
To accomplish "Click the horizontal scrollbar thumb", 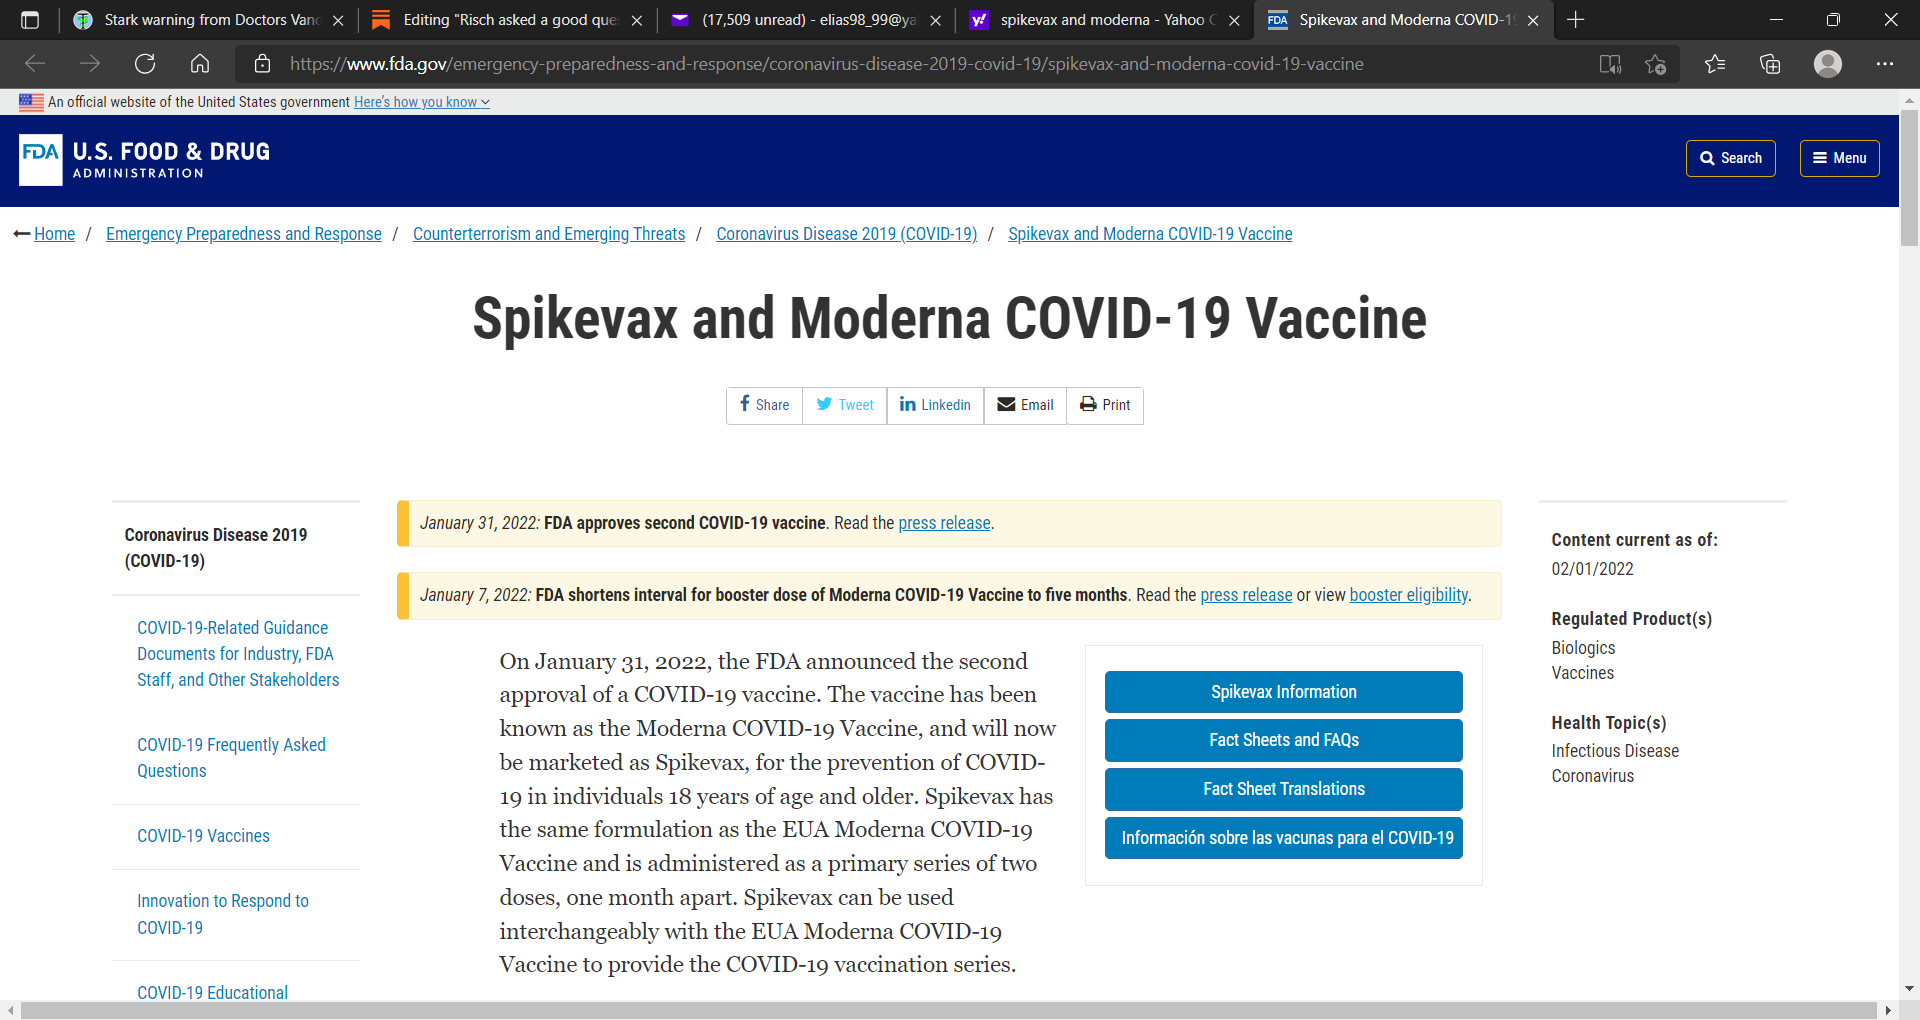I will tap(948, 1010).
